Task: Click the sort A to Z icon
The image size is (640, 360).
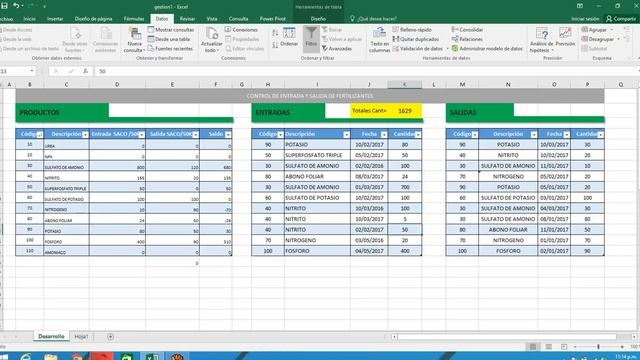Action: pos(275,33)
